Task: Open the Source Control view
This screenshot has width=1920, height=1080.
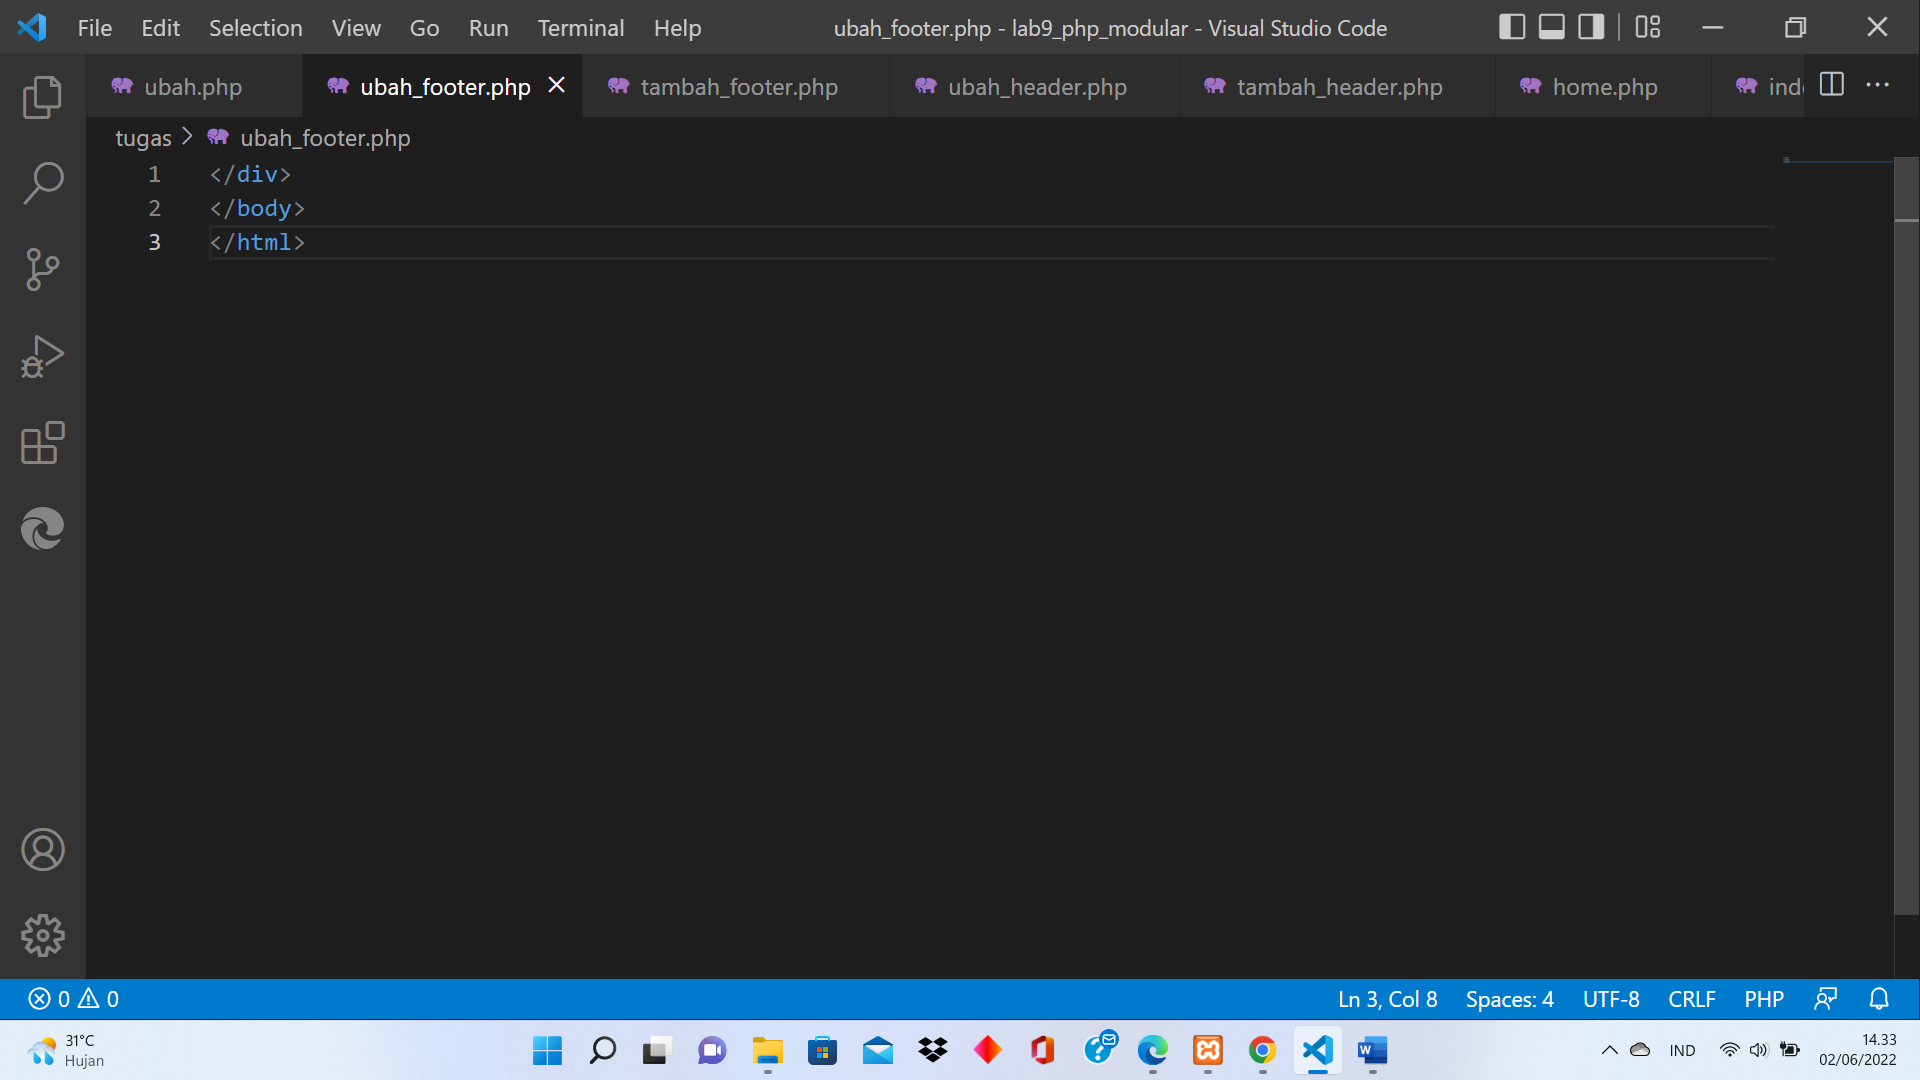Action: pos(42,269)
